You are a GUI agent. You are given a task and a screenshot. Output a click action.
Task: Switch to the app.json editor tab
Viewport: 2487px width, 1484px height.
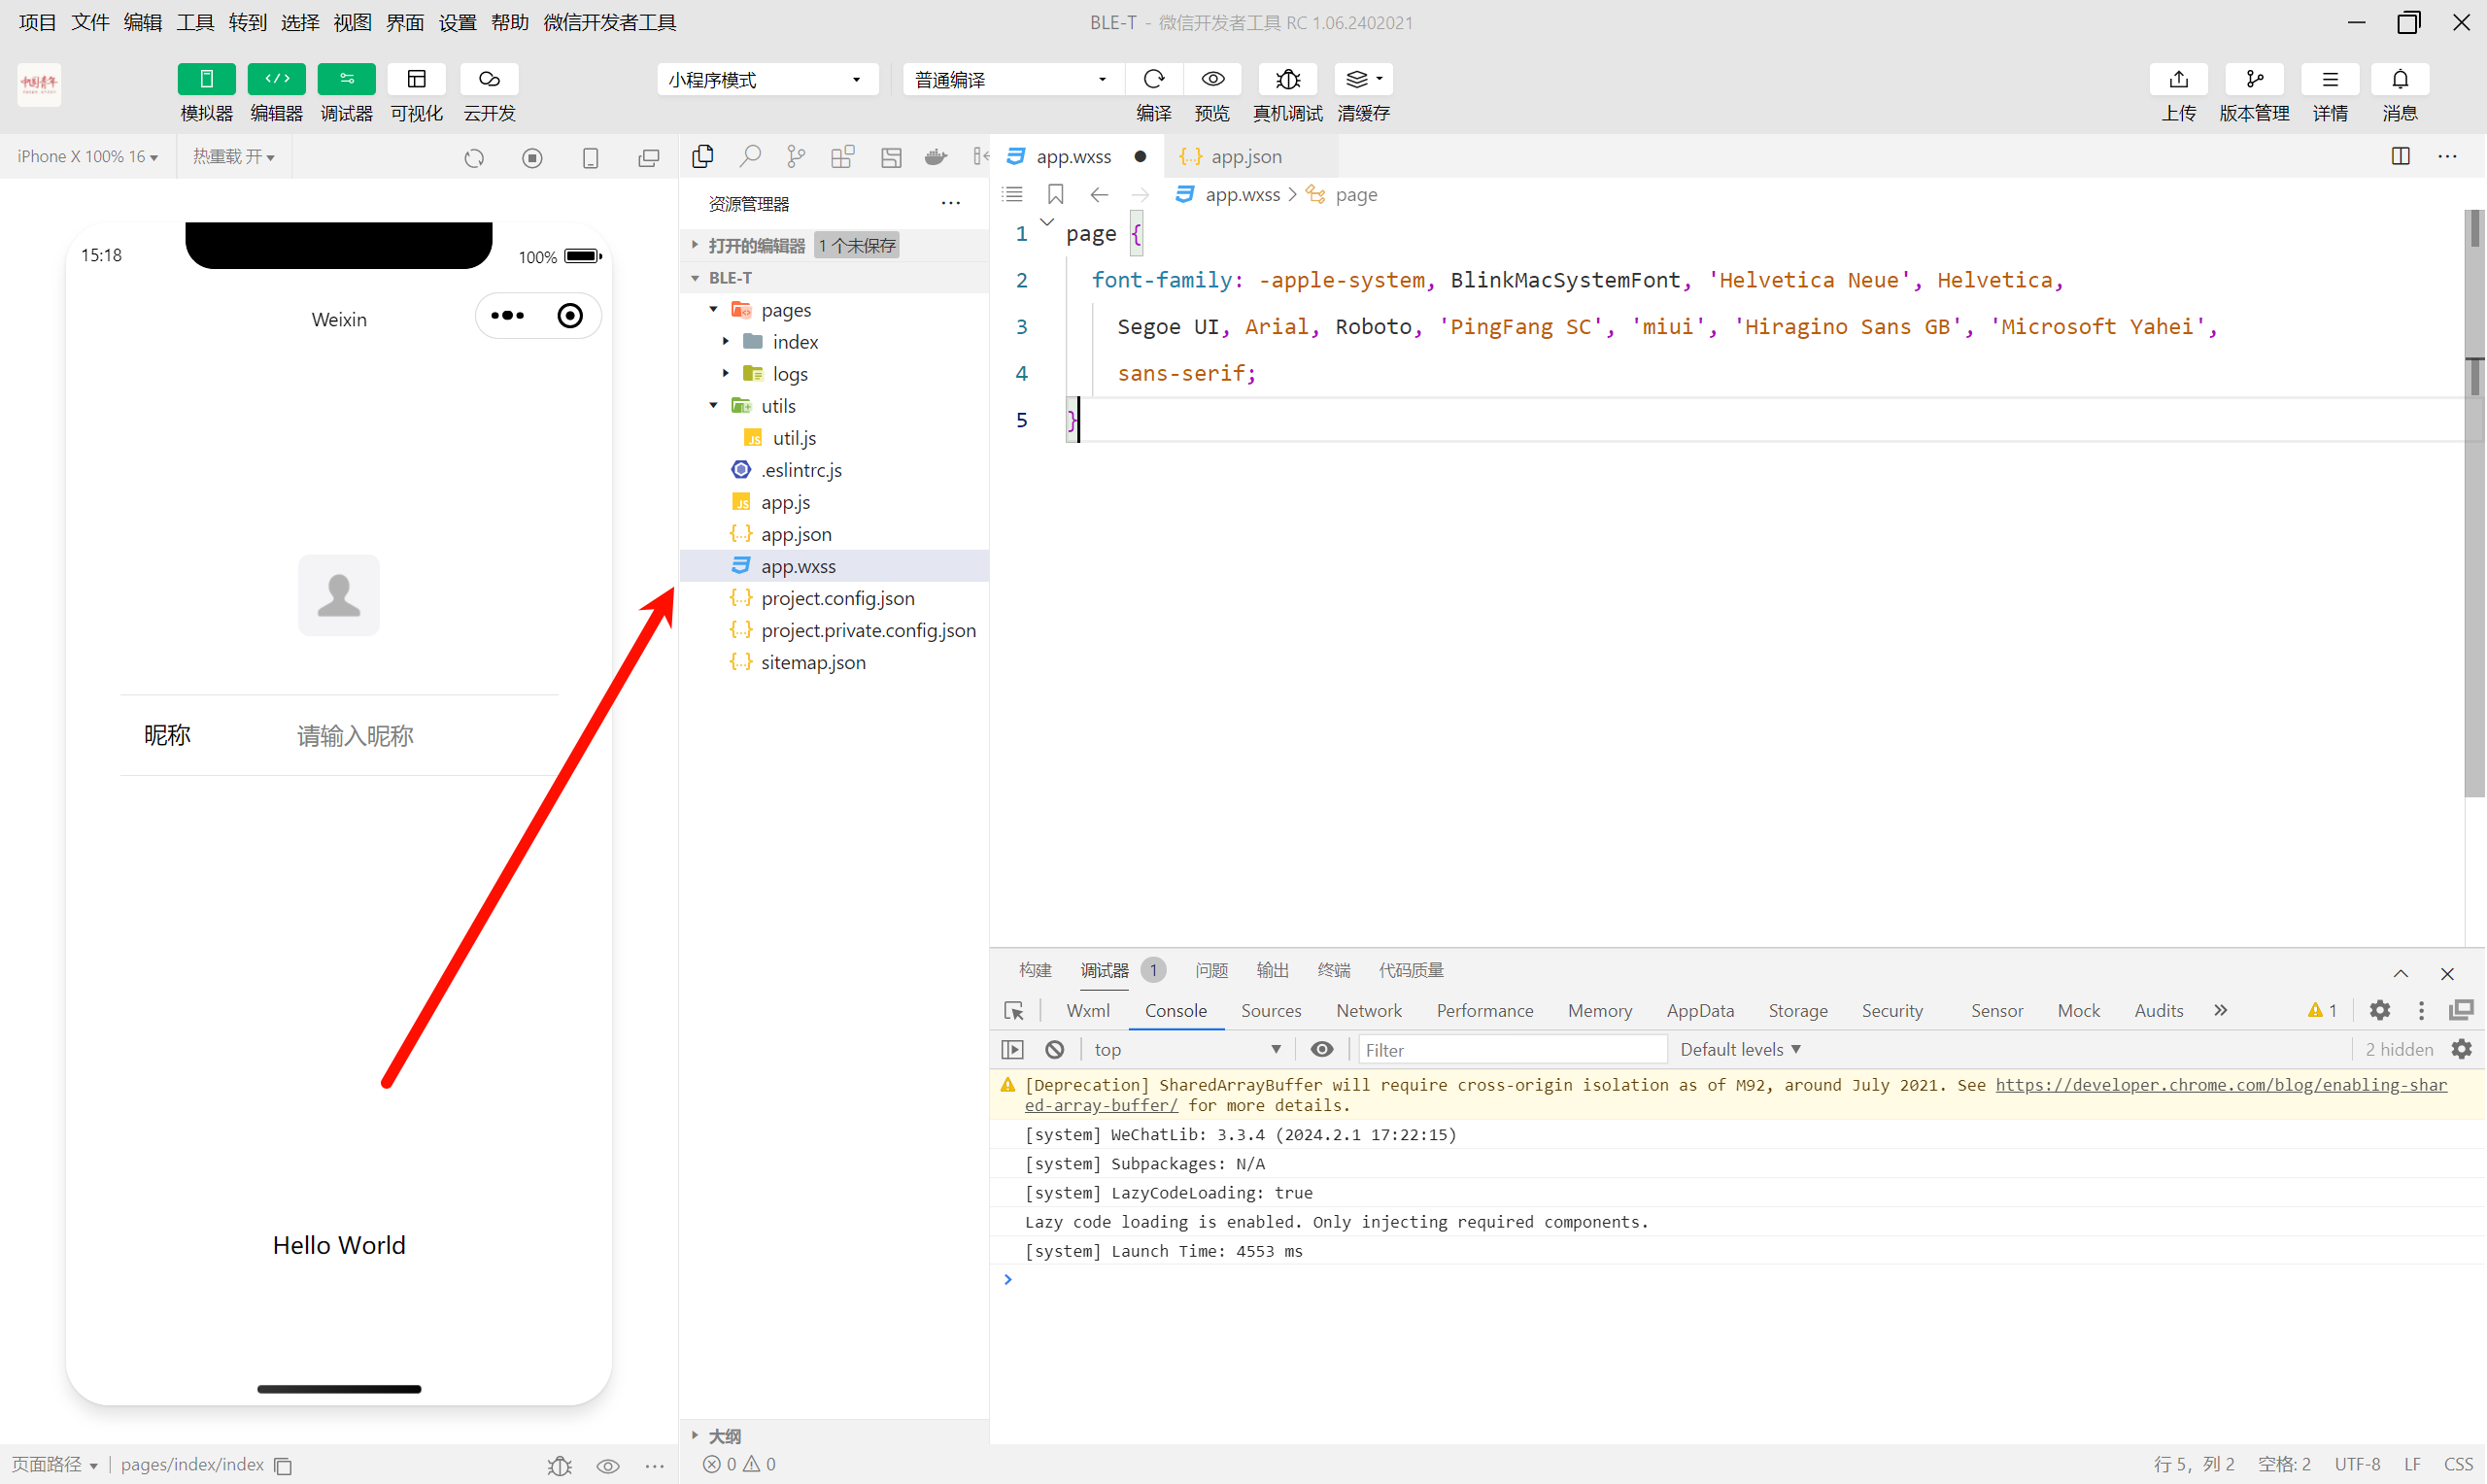coord(1244,156)
